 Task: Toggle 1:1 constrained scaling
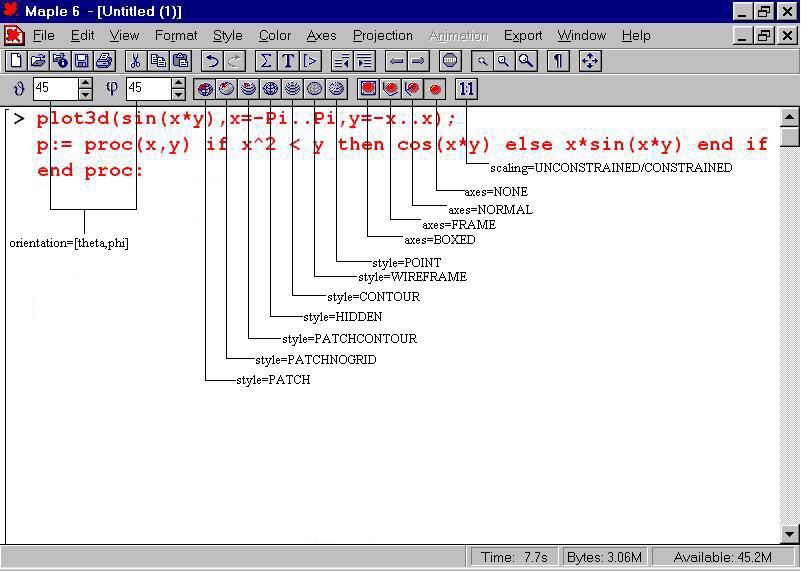click(466, 89)
